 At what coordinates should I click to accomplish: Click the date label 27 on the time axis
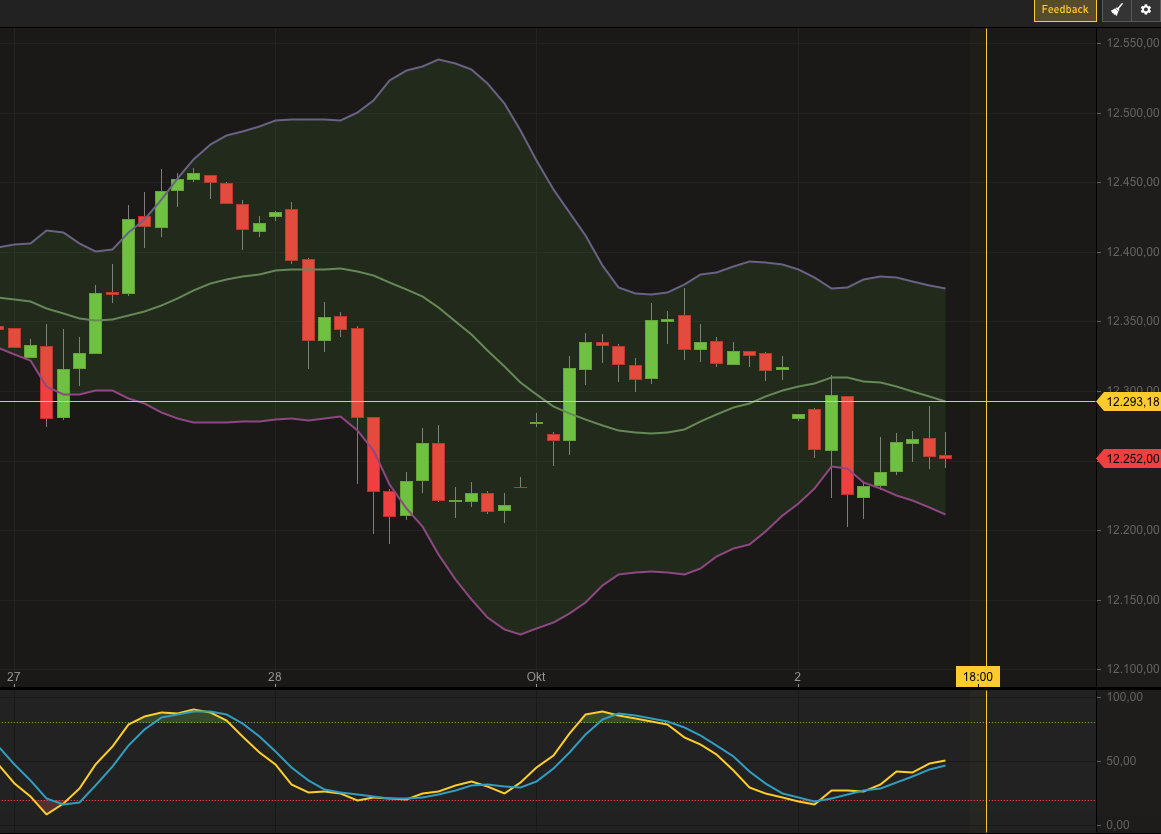coord(13,676)
